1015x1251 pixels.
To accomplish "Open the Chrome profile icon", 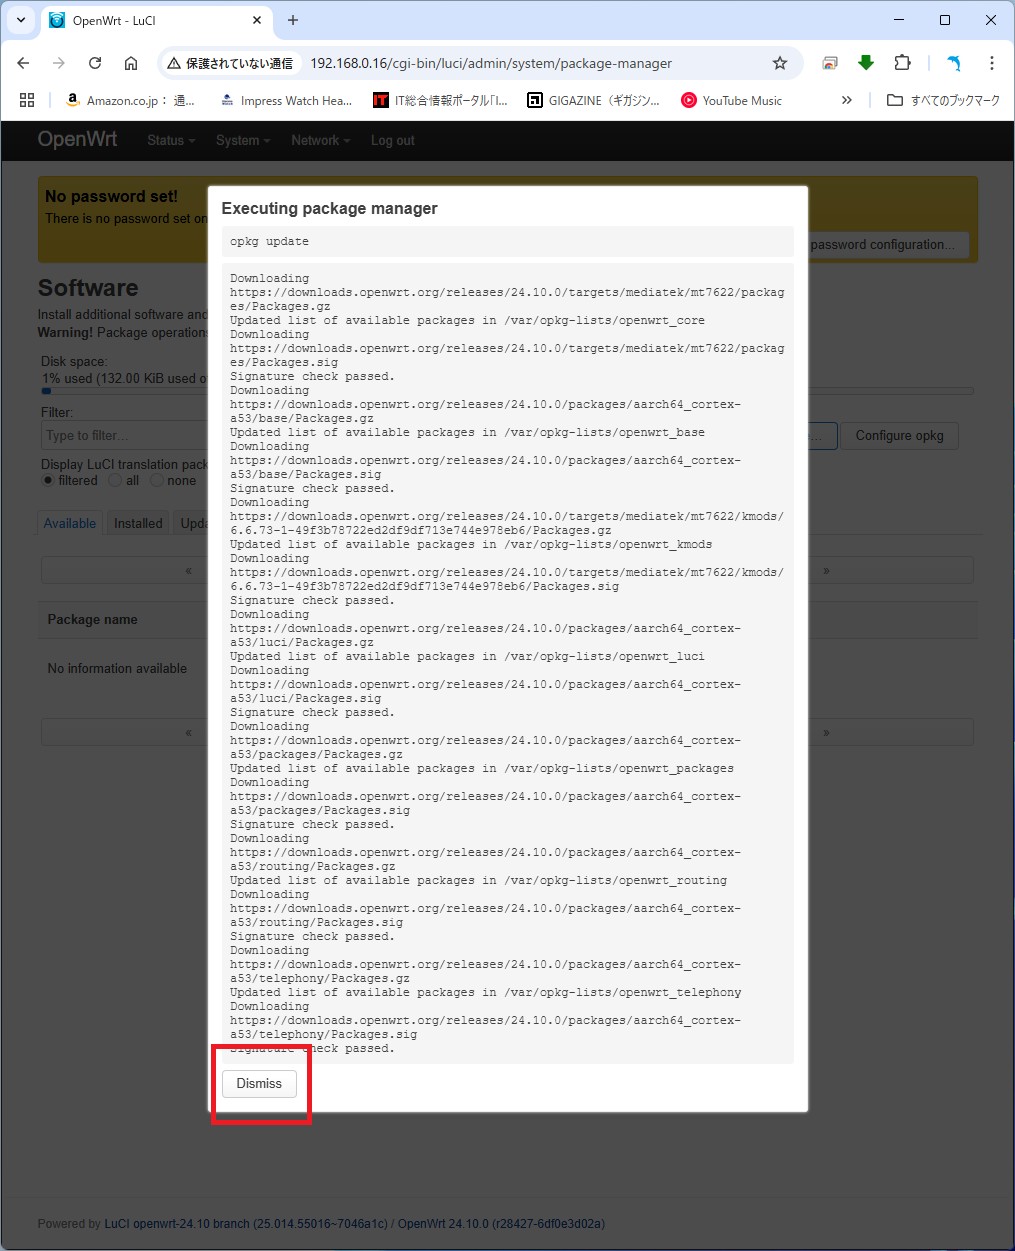I will coord(954,63).
